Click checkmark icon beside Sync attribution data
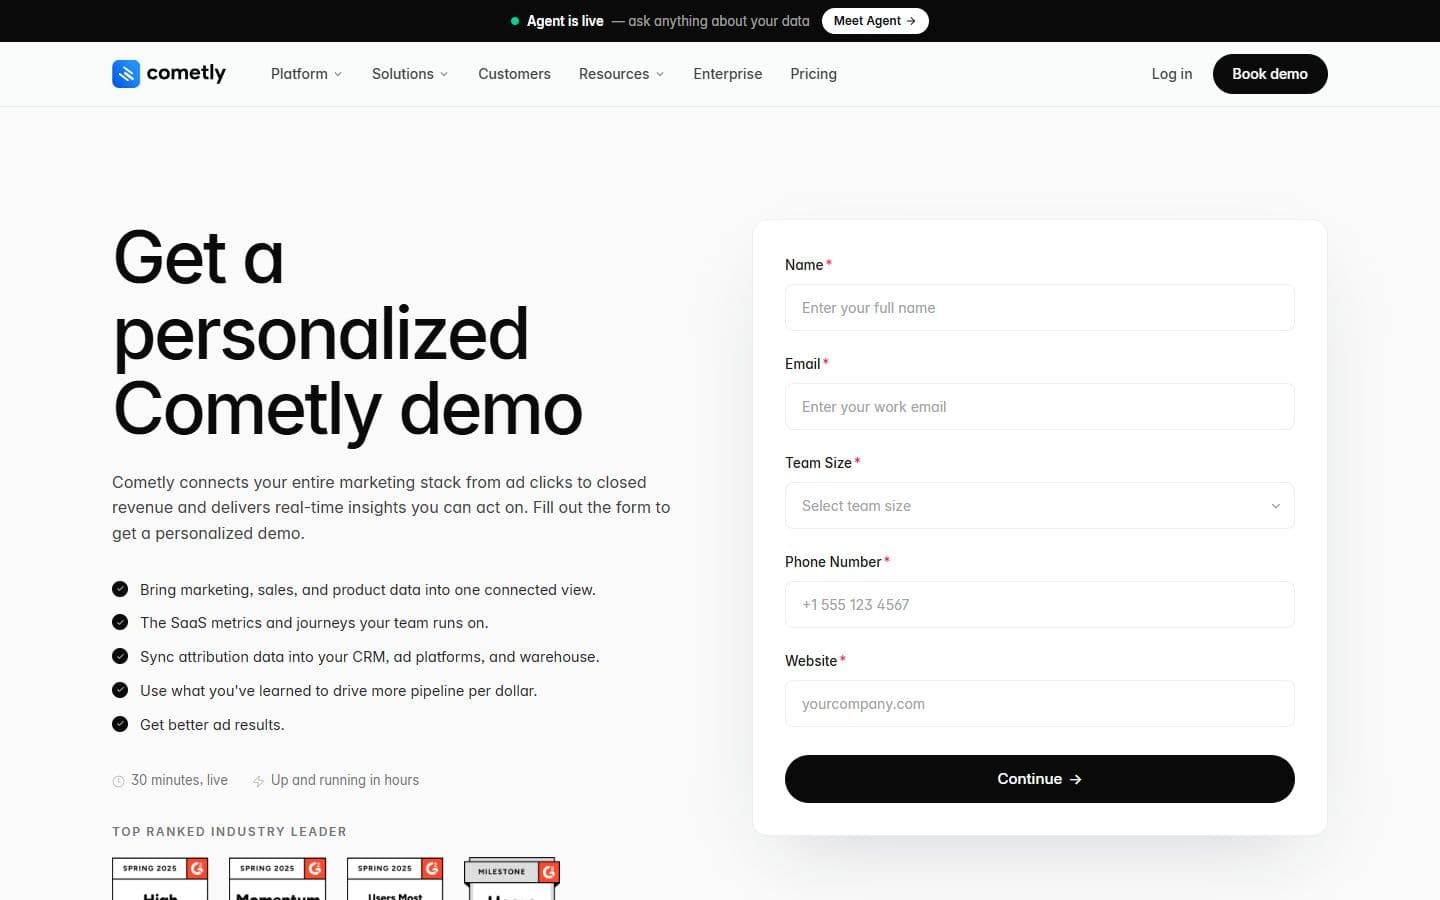The image size is (1440, 900). (120, 656)
